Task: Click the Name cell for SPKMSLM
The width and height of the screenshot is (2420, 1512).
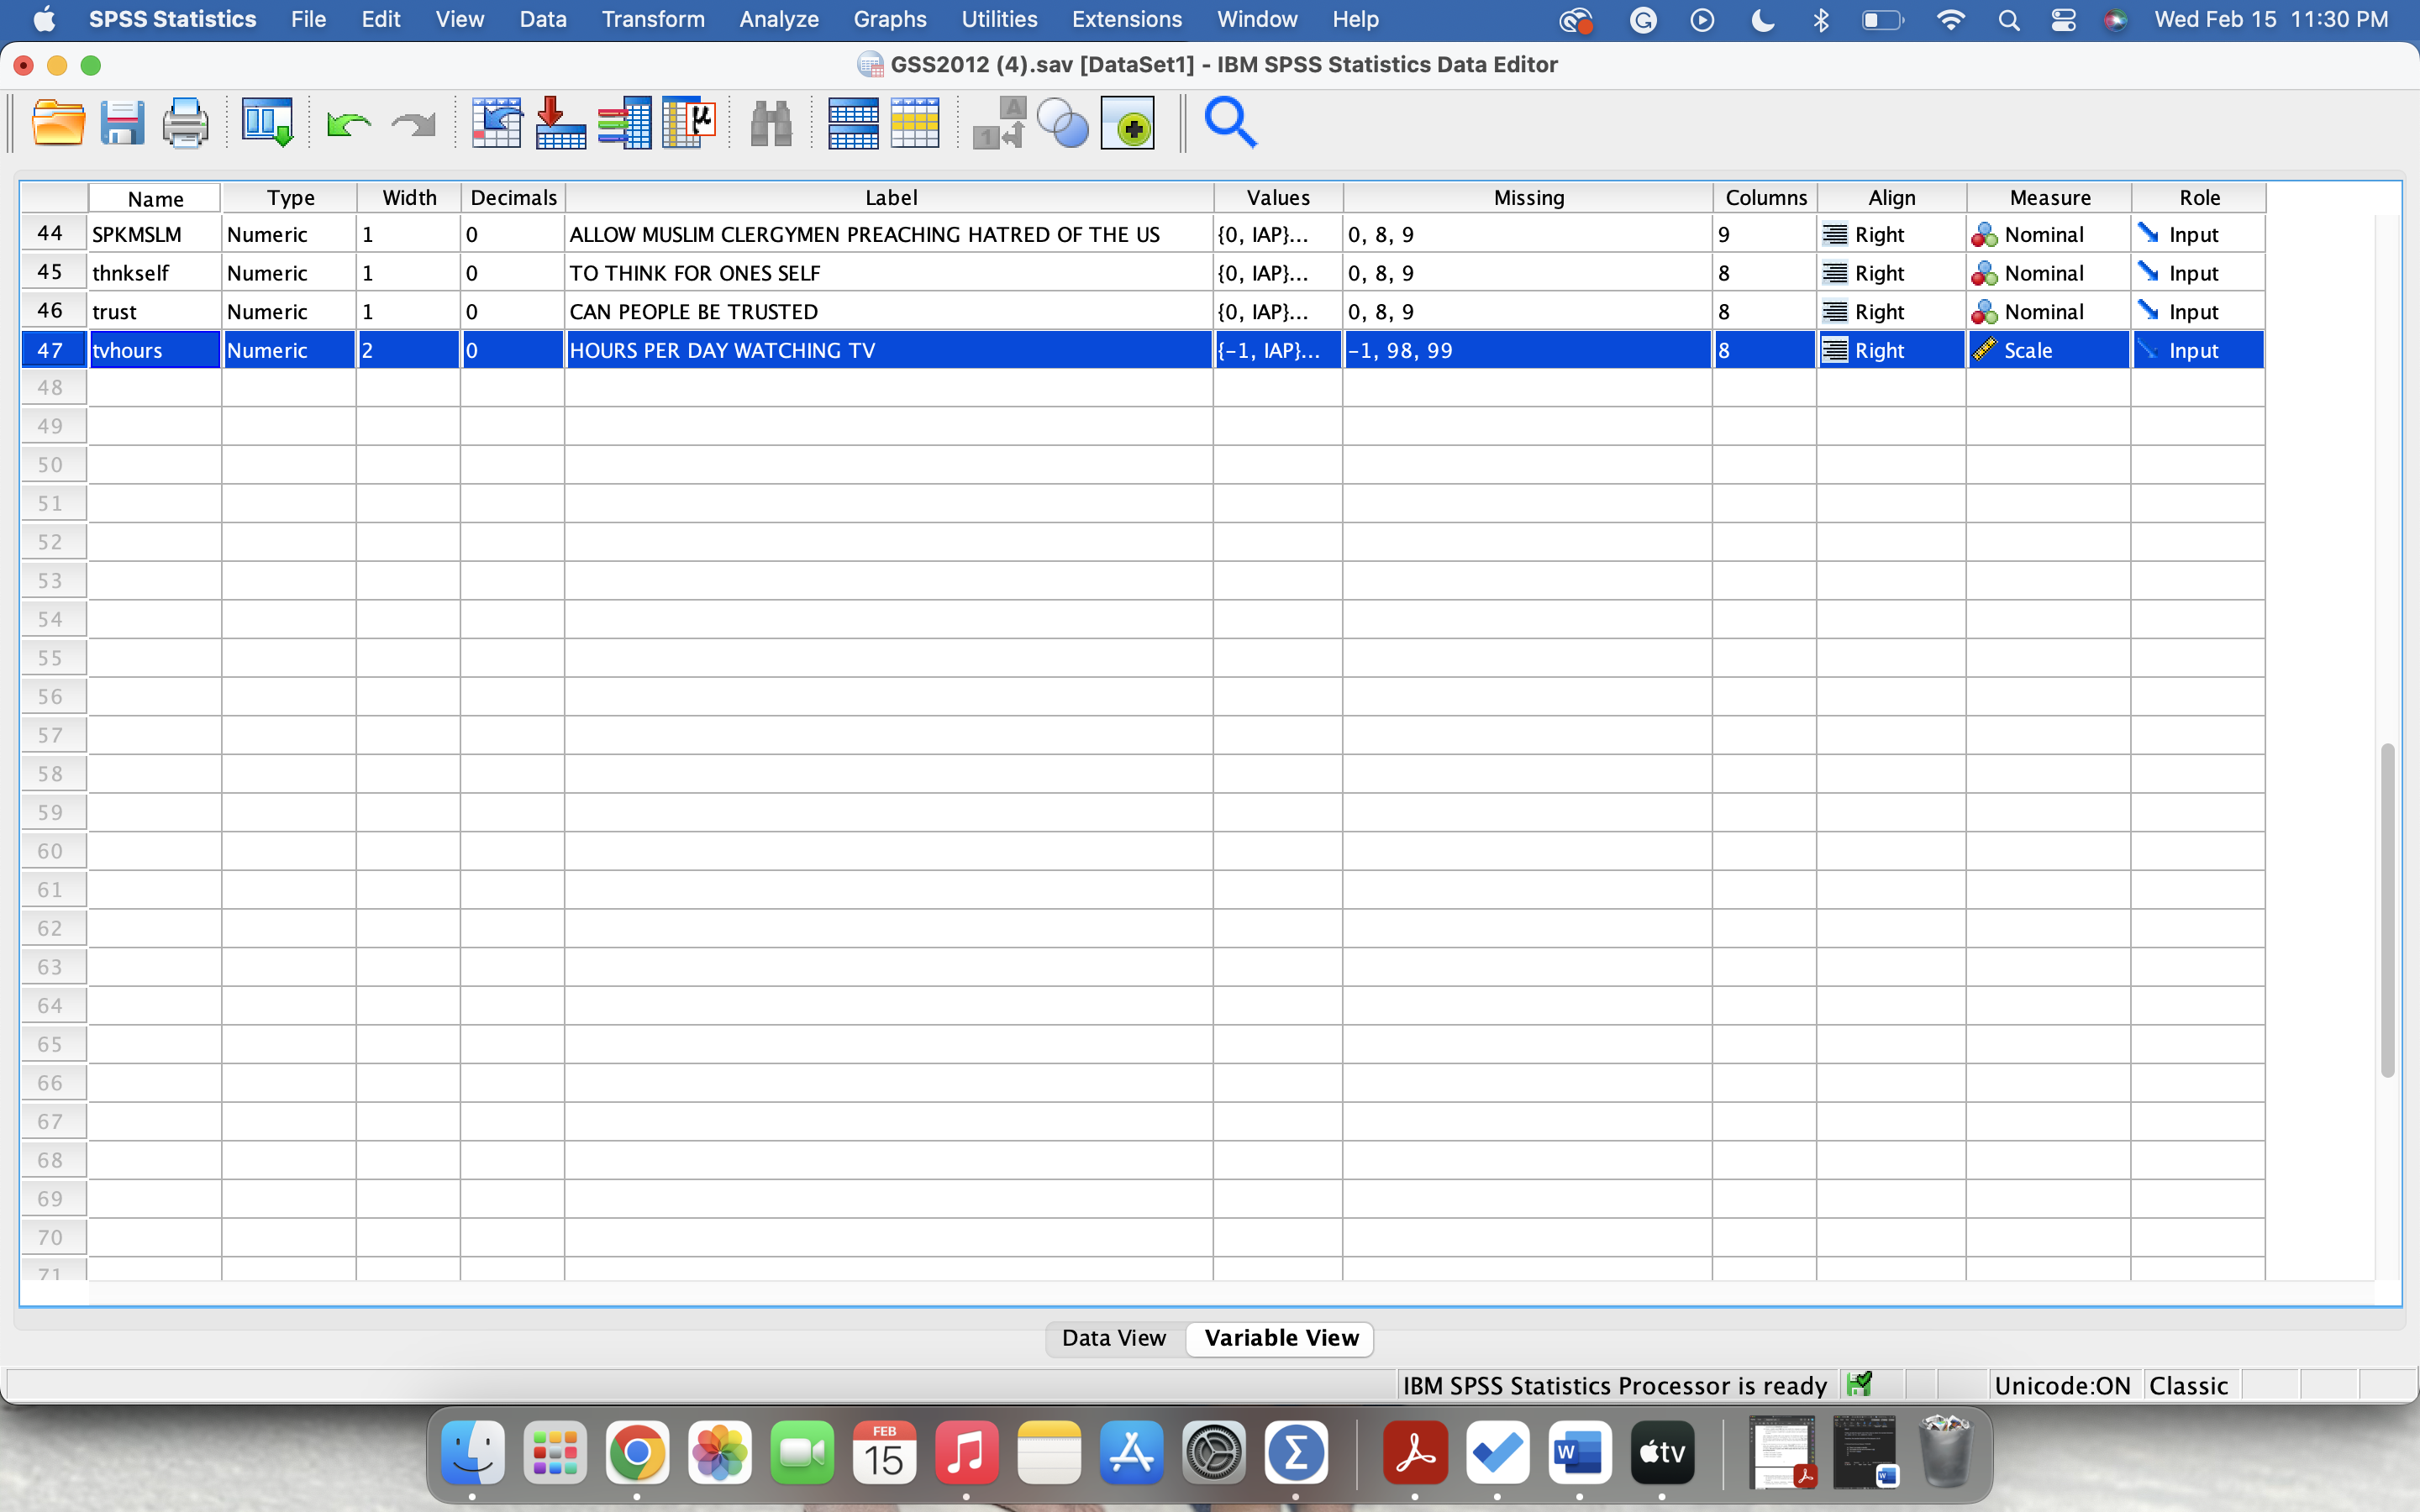Action: tap(154, 235)
